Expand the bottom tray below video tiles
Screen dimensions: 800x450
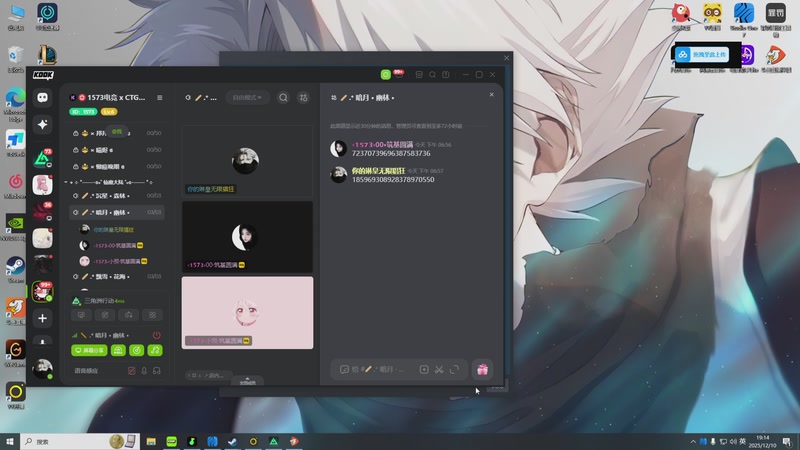point(247,381)
